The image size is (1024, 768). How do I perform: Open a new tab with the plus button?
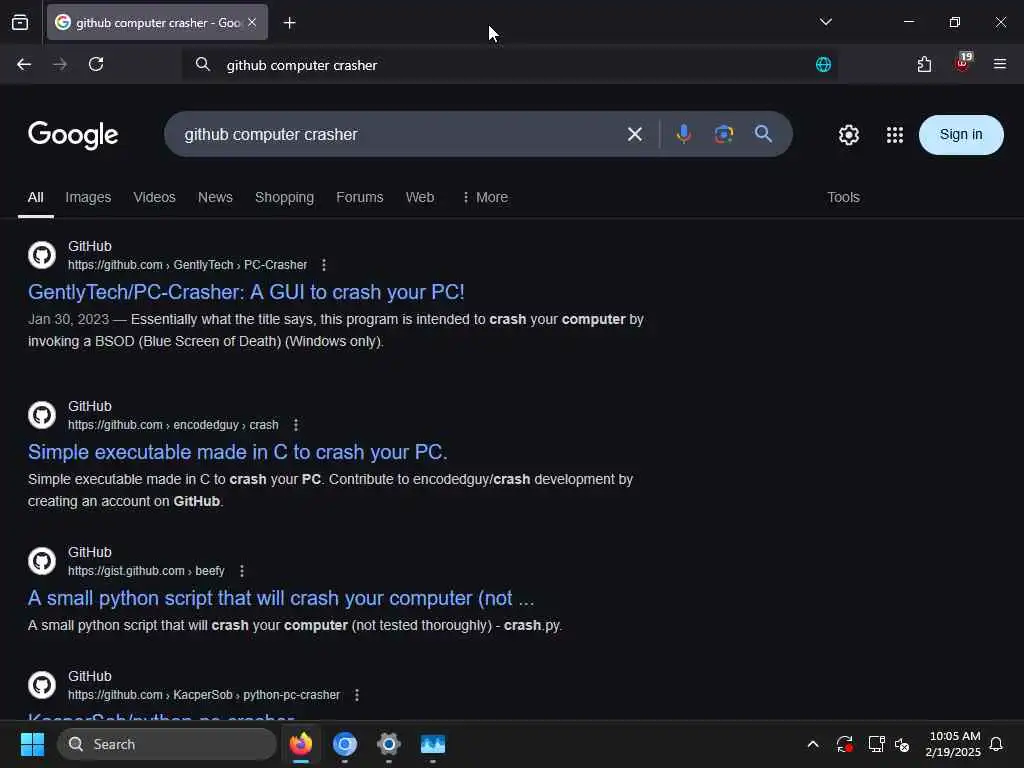coord(289,23)
